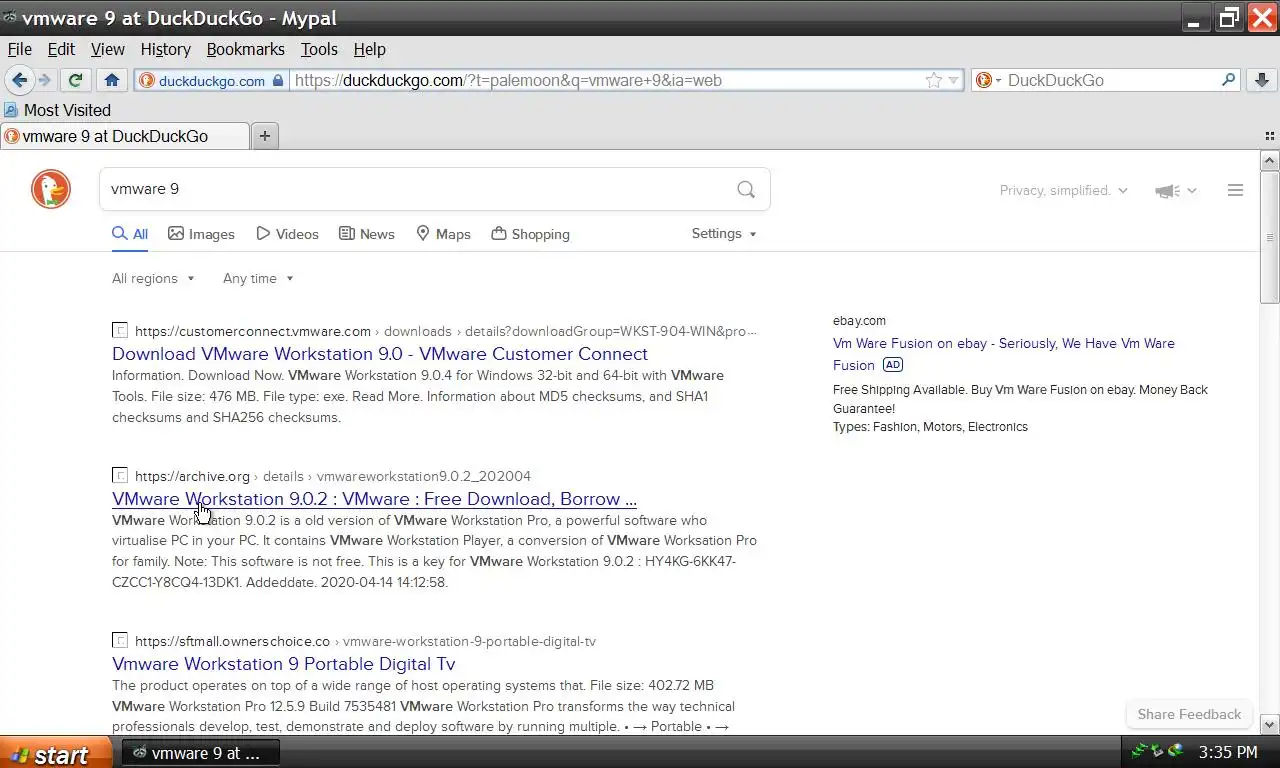This screenshot has height=768, width=1280.
Task: Go back with the browser back arrow
Action: 19,80
